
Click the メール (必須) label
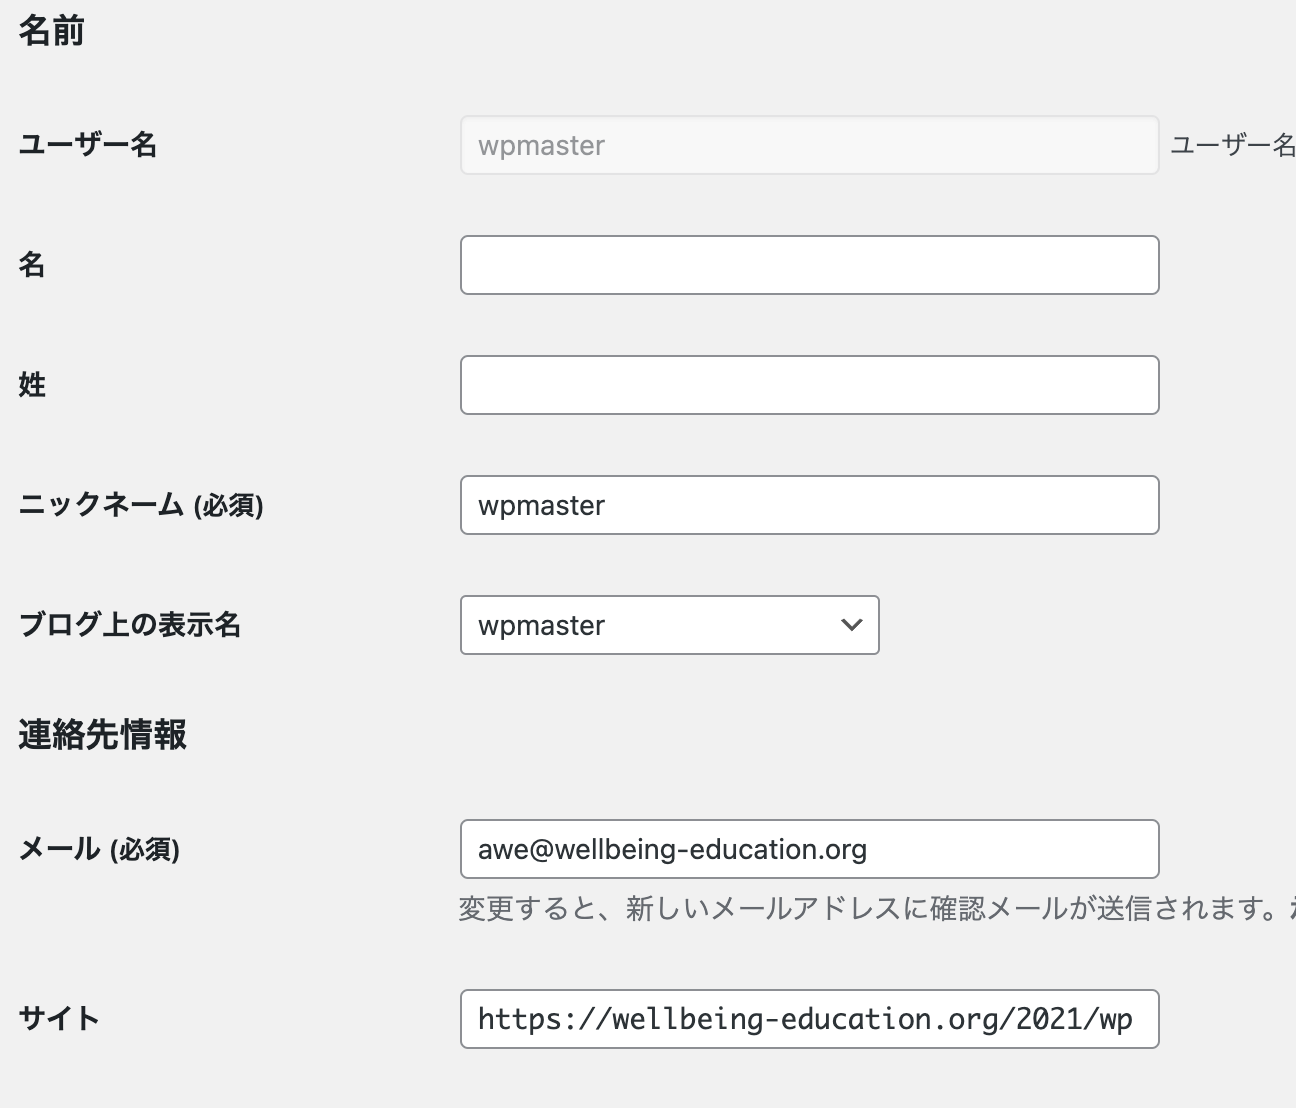(99, 849)
